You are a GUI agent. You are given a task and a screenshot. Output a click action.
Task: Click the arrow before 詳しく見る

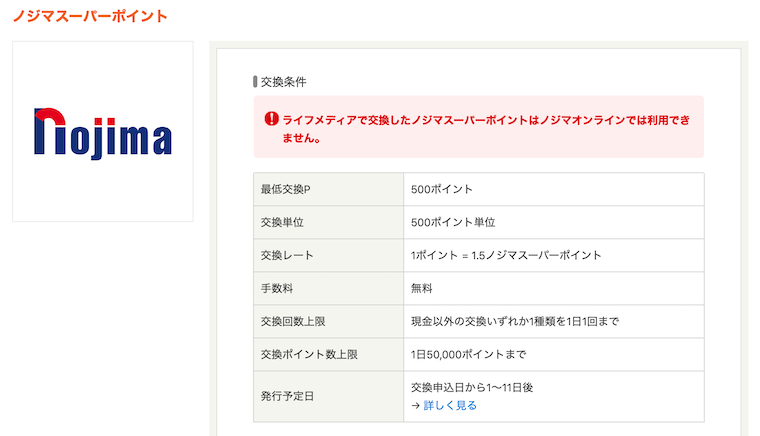pyautogui.click(x=415, y=405)
